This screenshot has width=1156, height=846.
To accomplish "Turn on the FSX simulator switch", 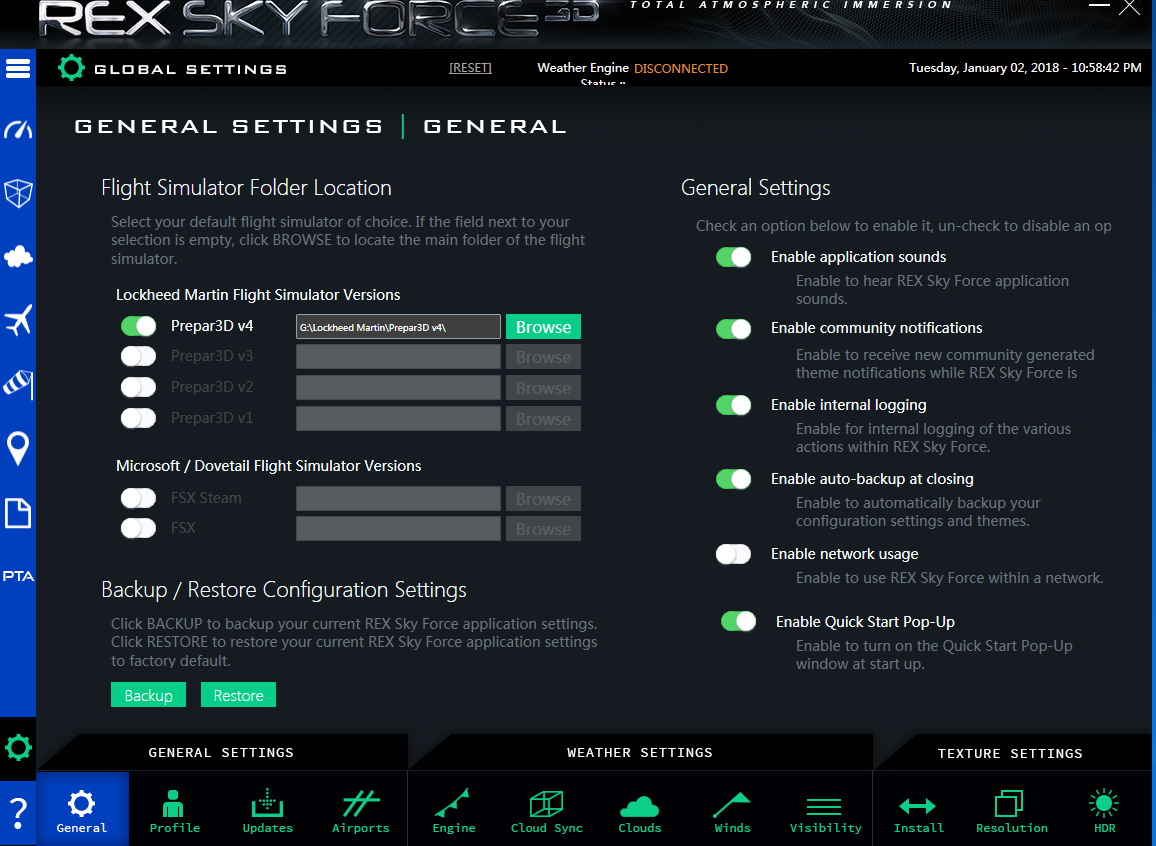I will pyautogui.click(x=139, y=528).
